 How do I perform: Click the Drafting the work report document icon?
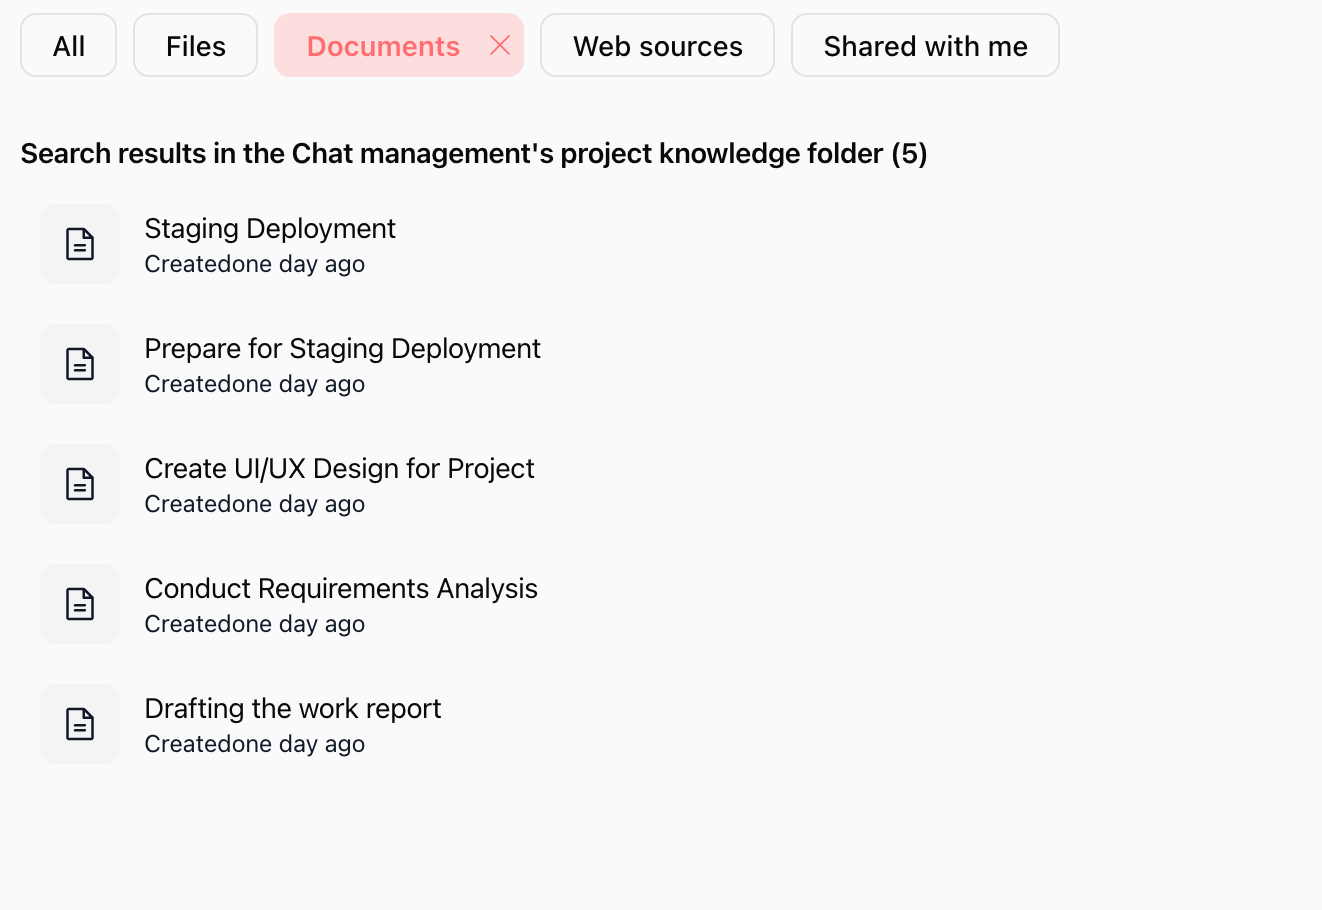(80, 724)
